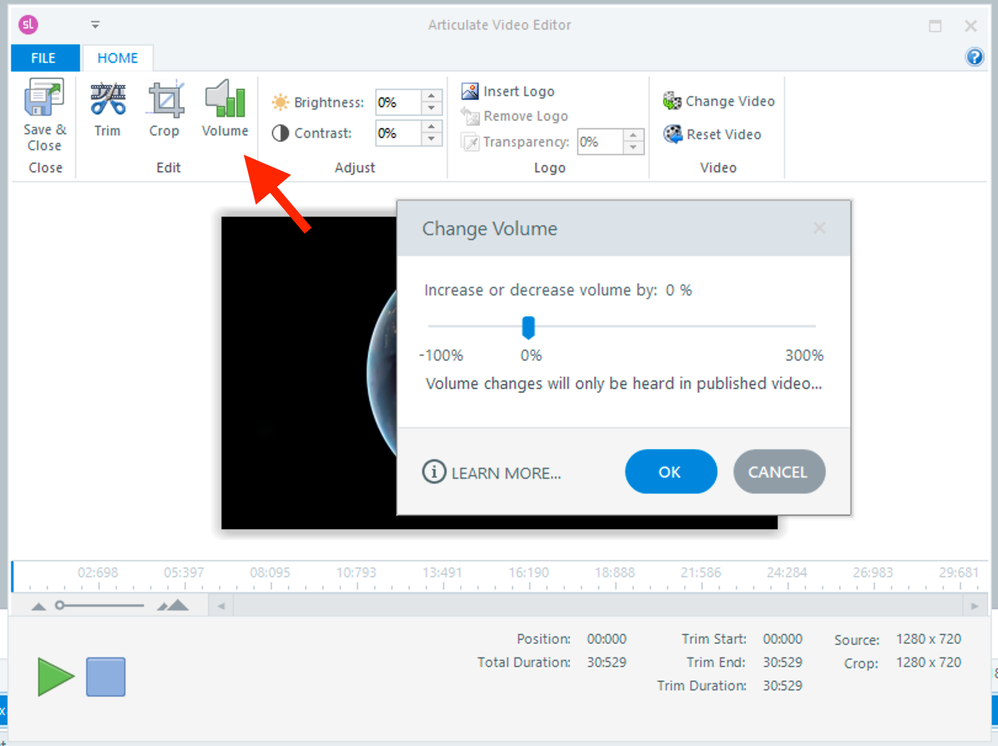Click OK in Change Volume dialog
Image resolution: width=998 pixels, height=746 pixels.
point(671,472)
